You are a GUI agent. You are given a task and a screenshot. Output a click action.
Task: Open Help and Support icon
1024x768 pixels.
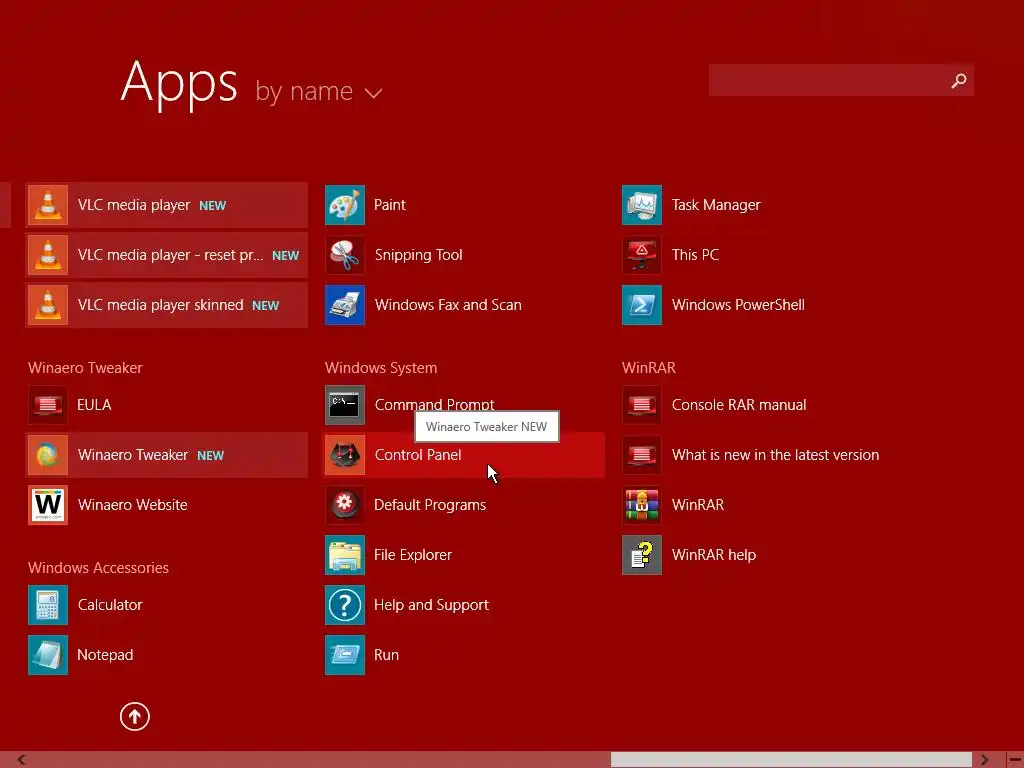(x=345, y=605)
